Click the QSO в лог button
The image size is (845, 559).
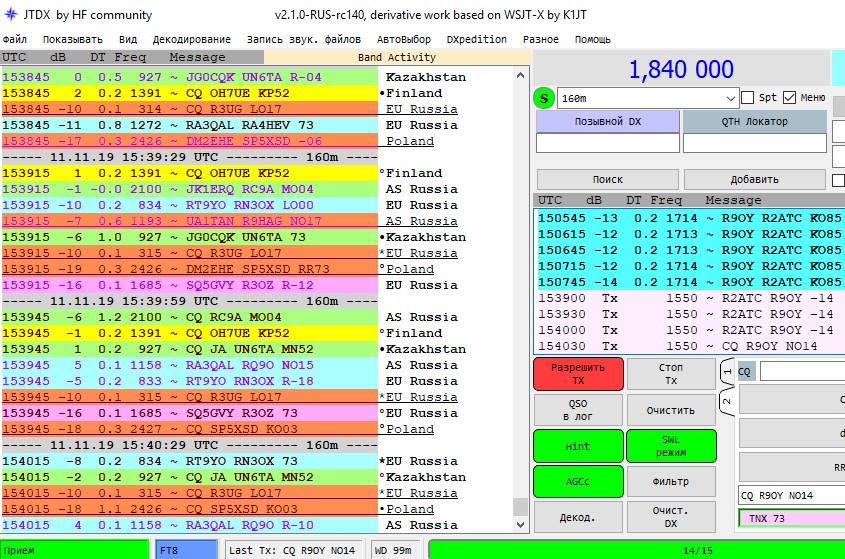coord(578,410)
